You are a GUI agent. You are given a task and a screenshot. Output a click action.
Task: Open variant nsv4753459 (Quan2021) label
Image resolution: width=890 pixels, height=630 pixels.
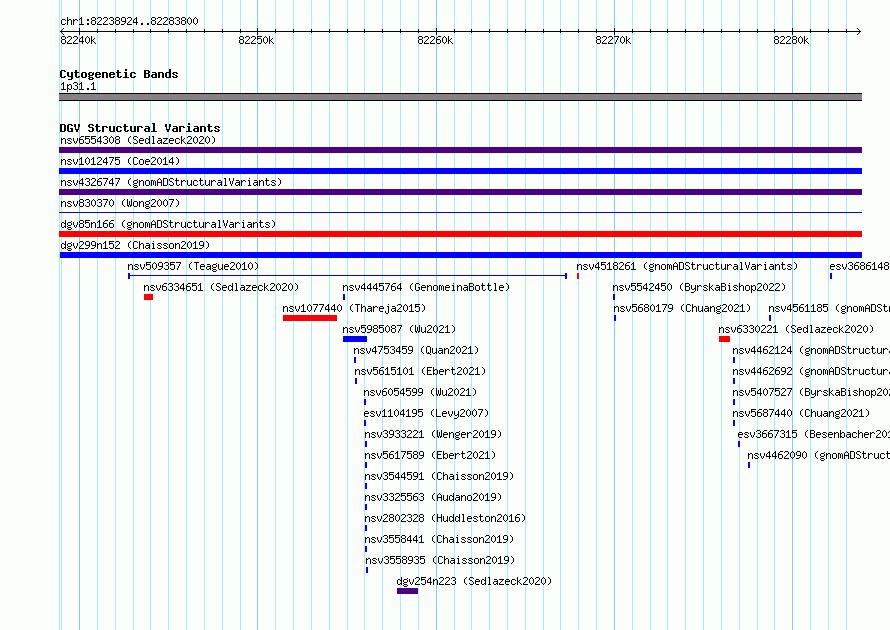click(x=416, y=350)
